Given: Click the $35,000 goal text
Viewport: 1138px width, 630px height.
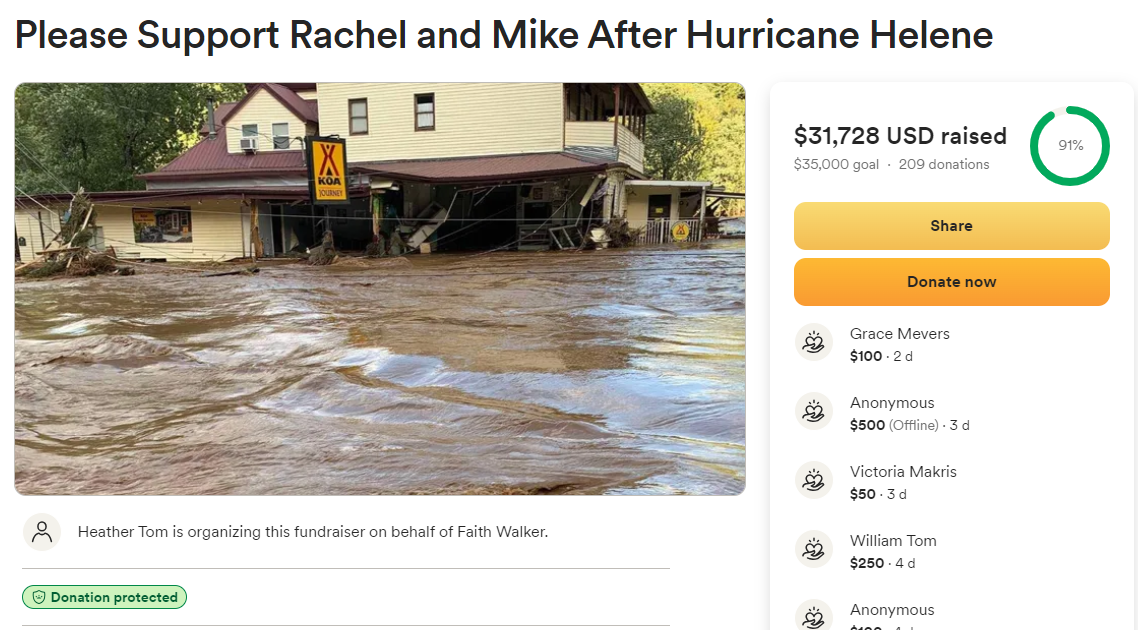Looking at the screenshot, I should coord(836,165).
